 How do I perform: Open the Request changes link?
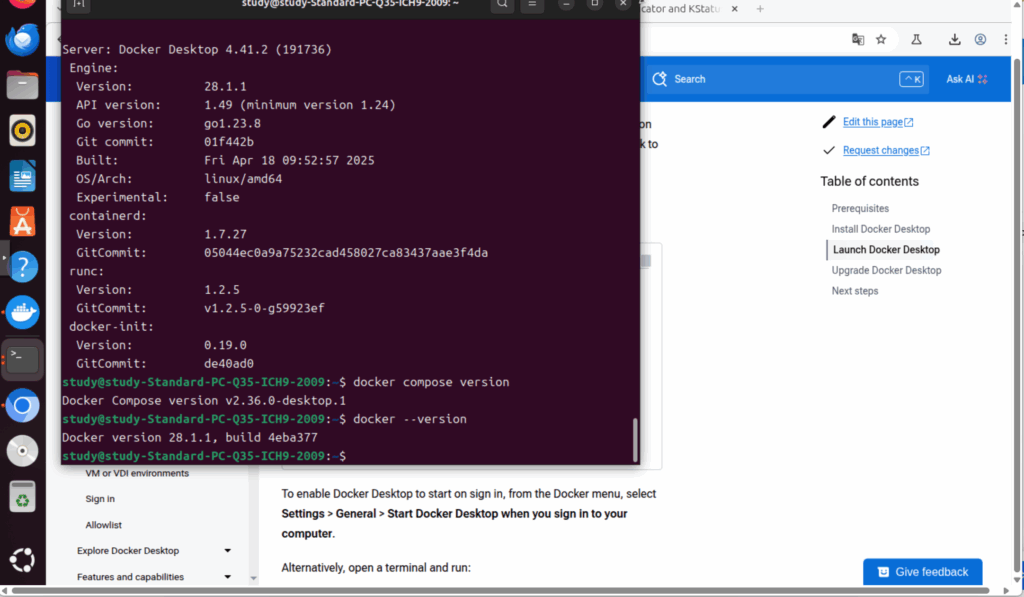886,150
